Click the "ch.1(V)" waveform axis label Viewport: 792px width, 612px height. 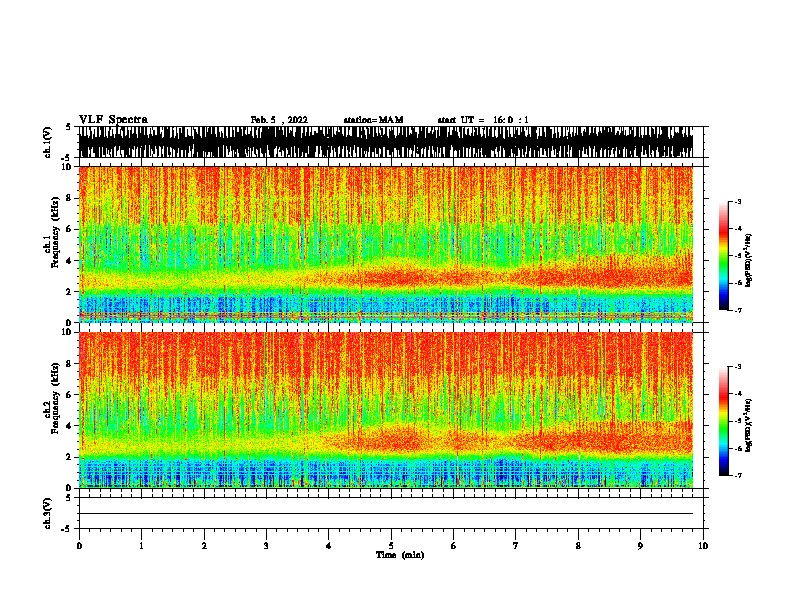click(48, 142)
